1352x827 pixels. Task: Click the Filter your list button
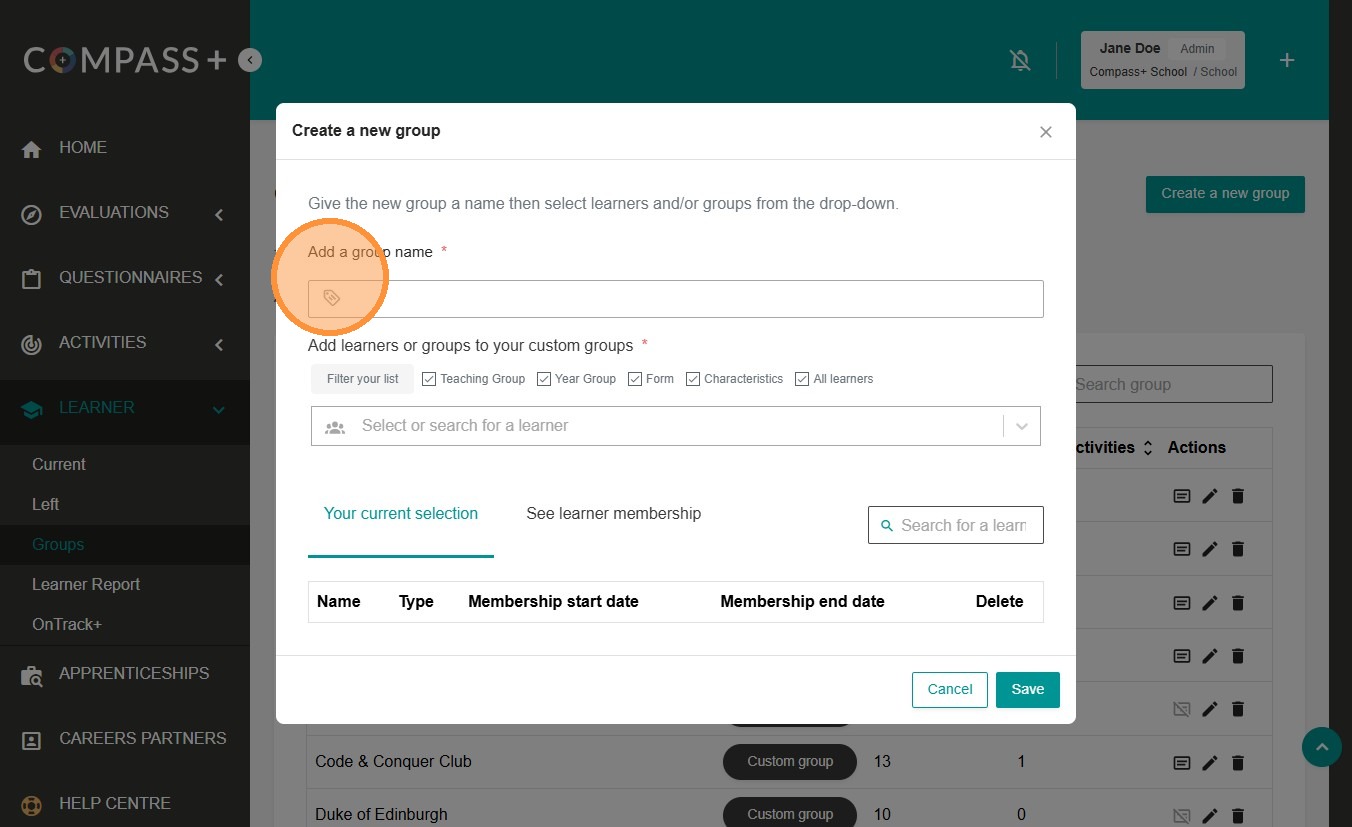[363, 379]
